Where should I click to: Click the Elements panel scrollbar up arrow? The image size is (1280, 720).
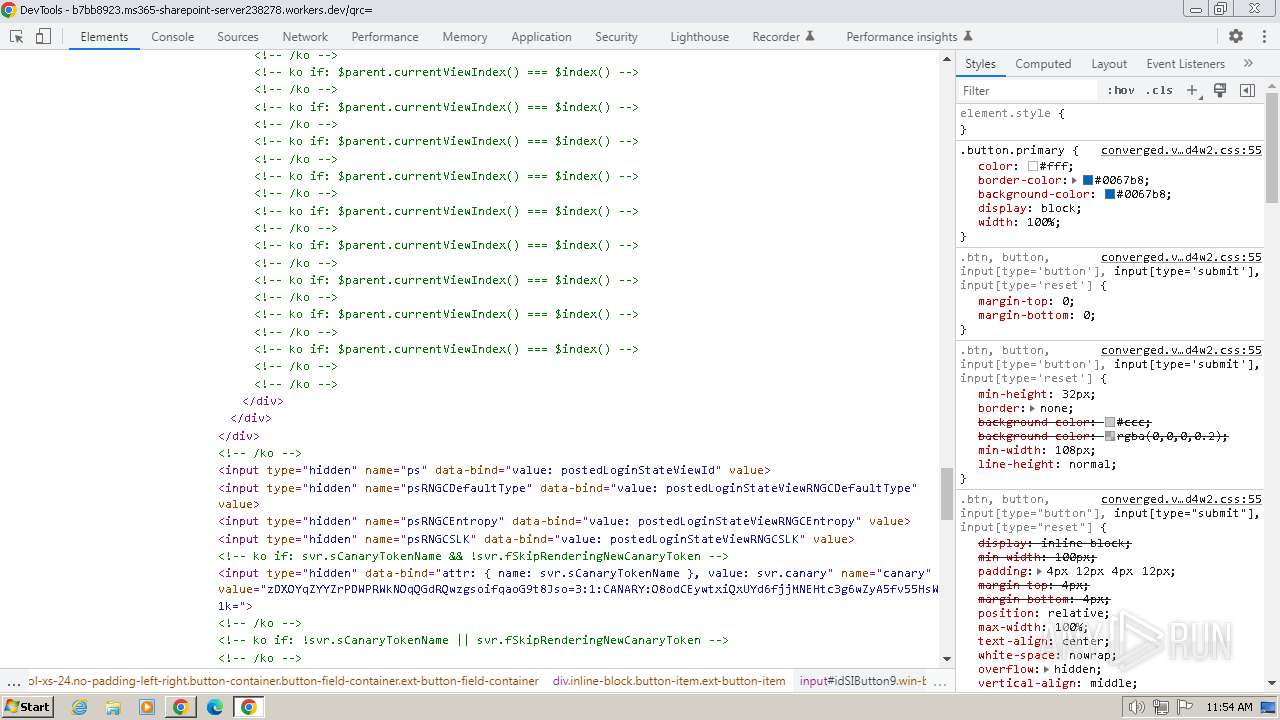point(947,59)
